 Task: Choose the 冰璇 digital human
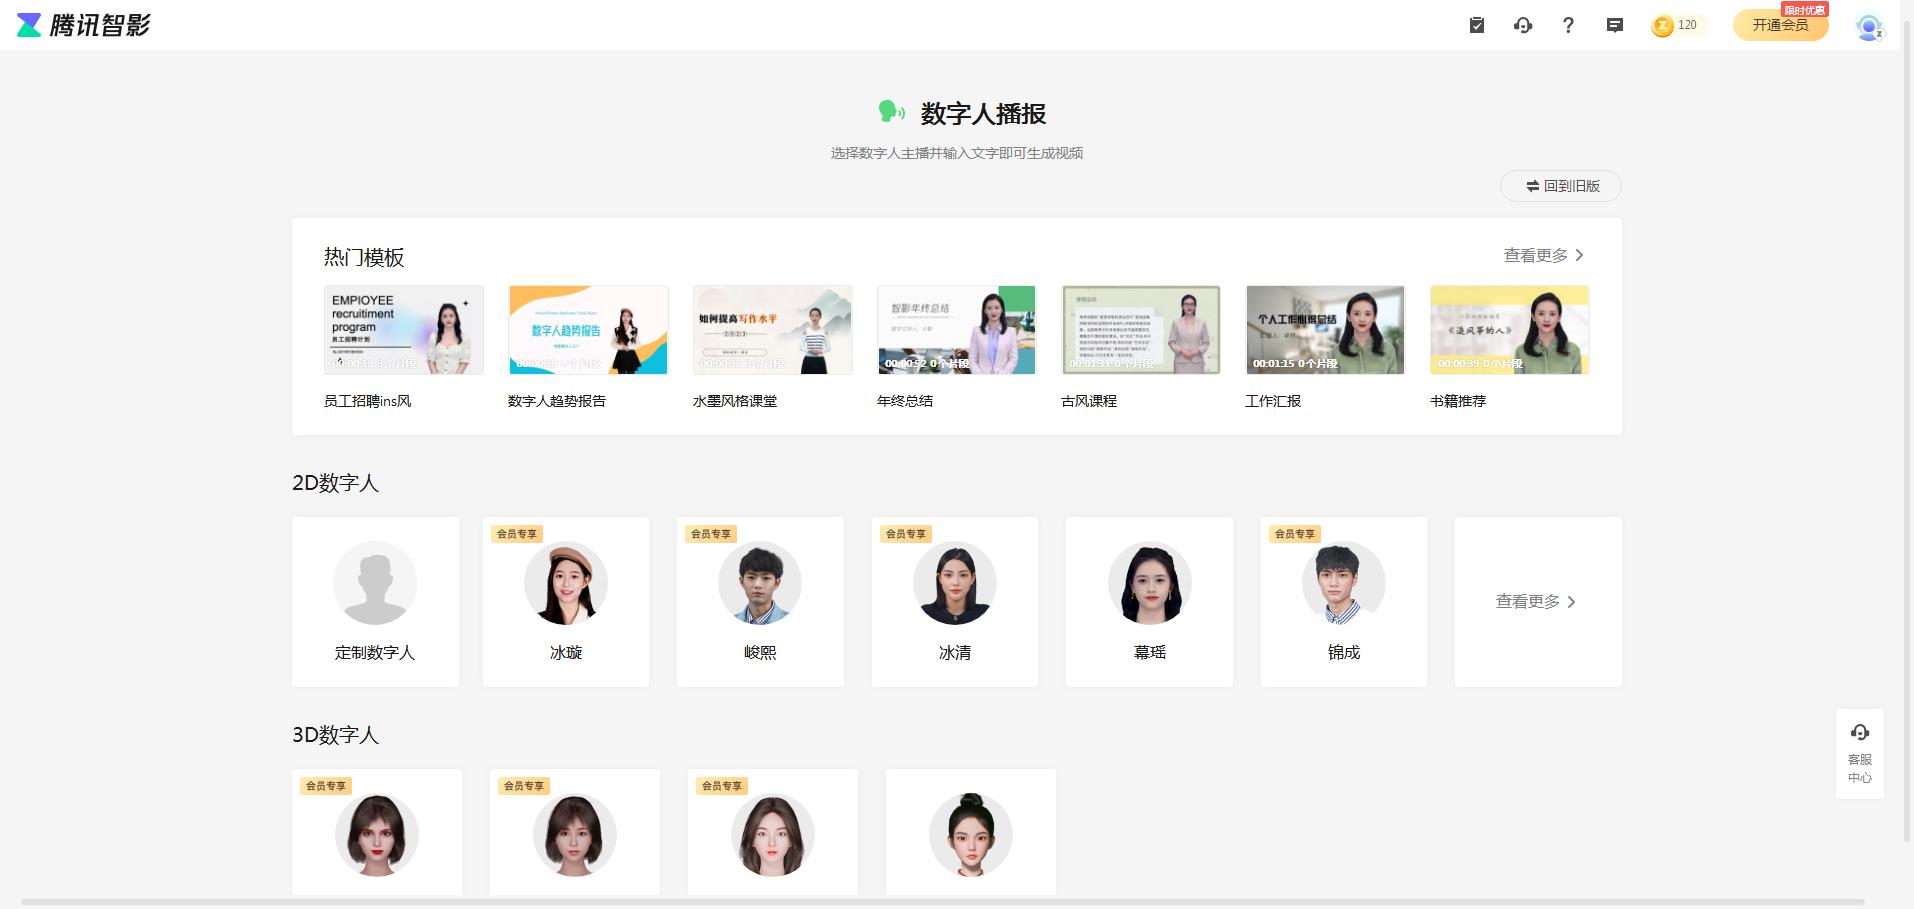(x=565, y=601)
